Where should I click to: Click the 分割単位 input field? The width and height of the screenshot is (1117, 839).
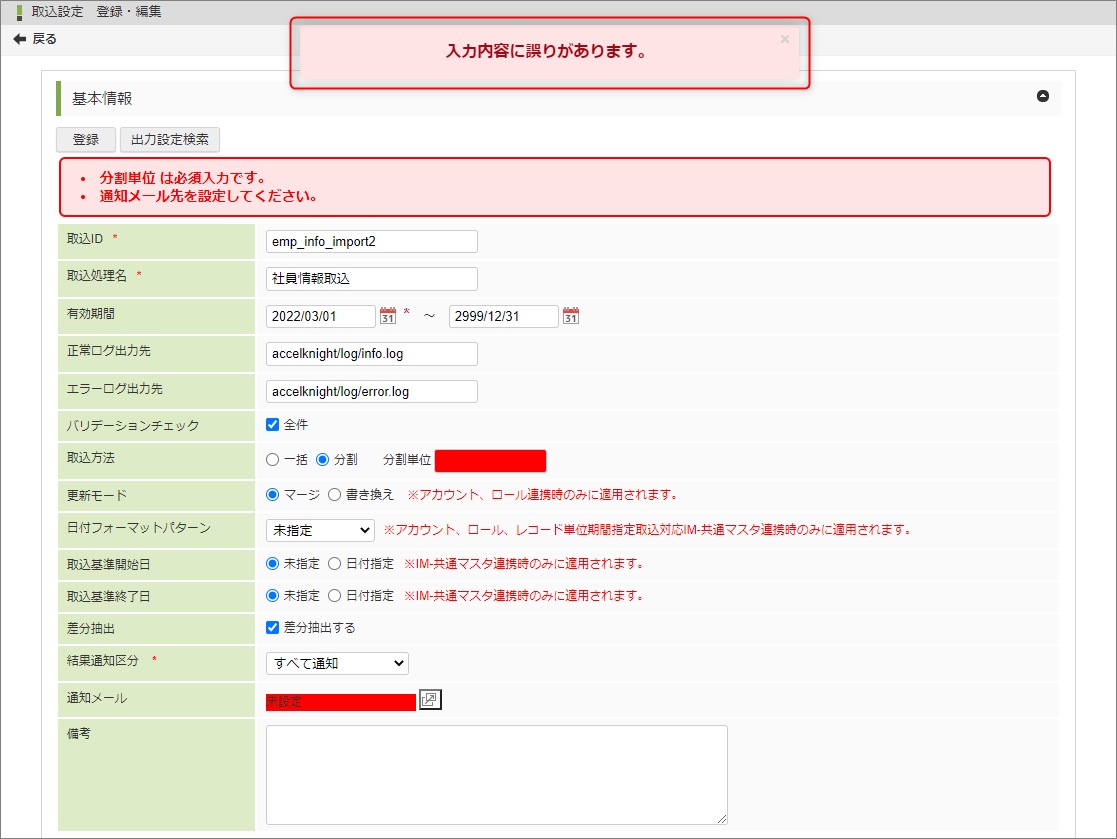(490, 461)
